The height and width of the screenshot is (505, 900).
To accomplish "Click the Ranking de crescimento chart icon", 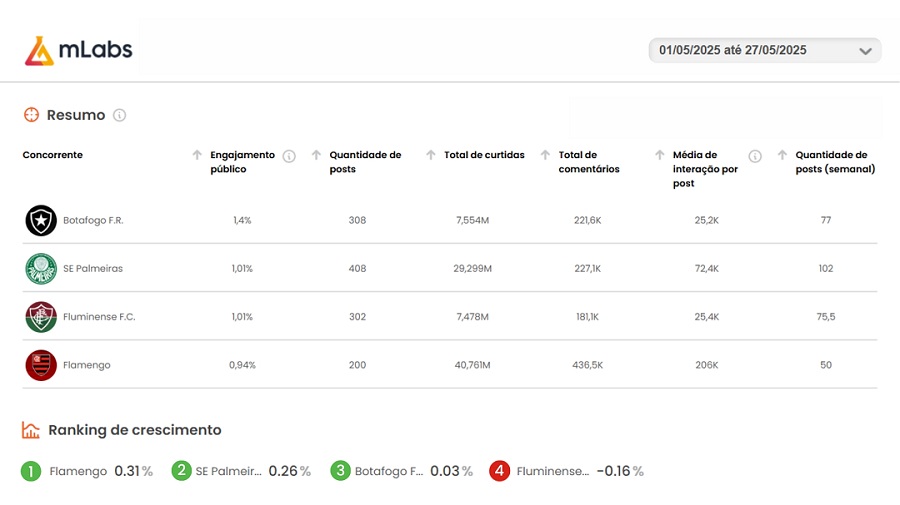I will click(31, 430).
